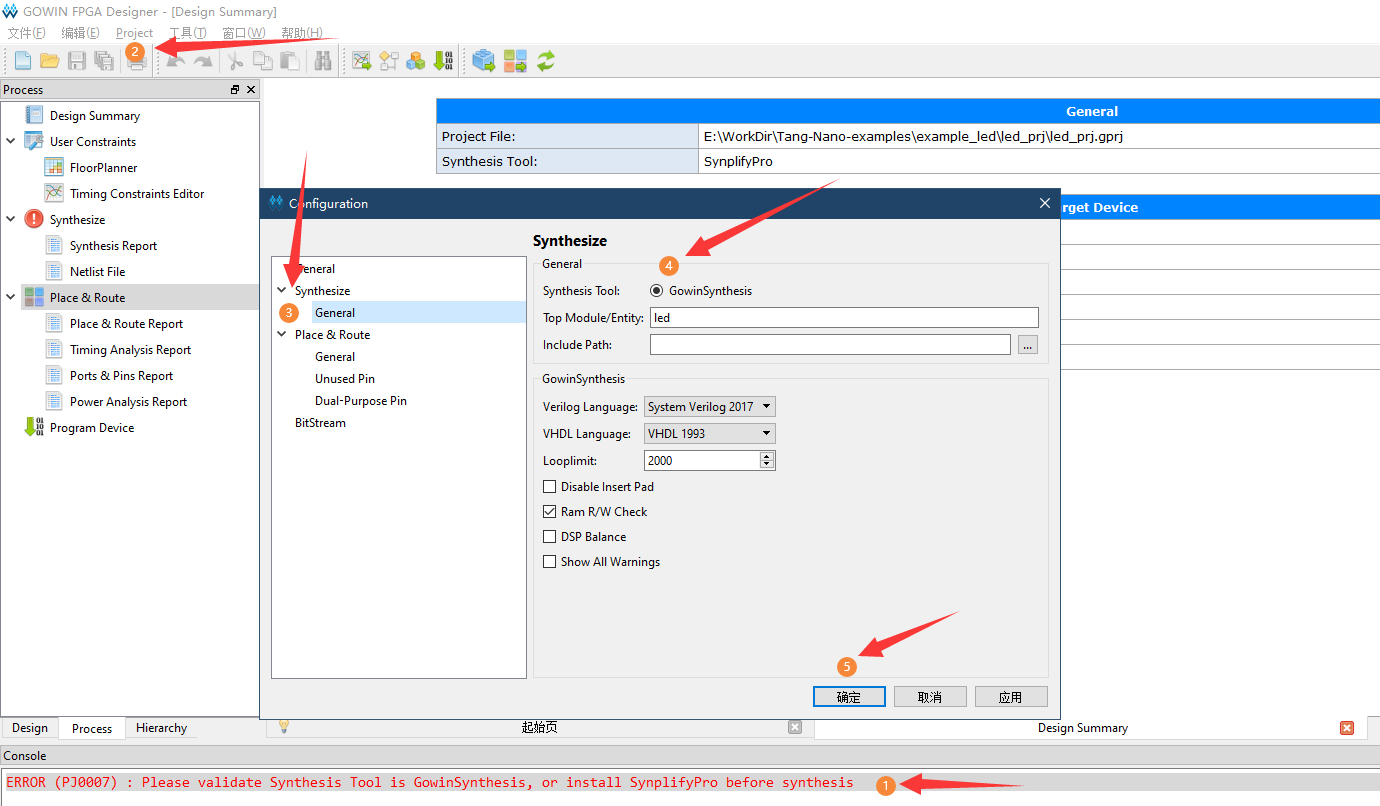Viewport: 1380px width, 806px height.
Task: Open the 编辑(E) menu
Action: click(80, 33)
